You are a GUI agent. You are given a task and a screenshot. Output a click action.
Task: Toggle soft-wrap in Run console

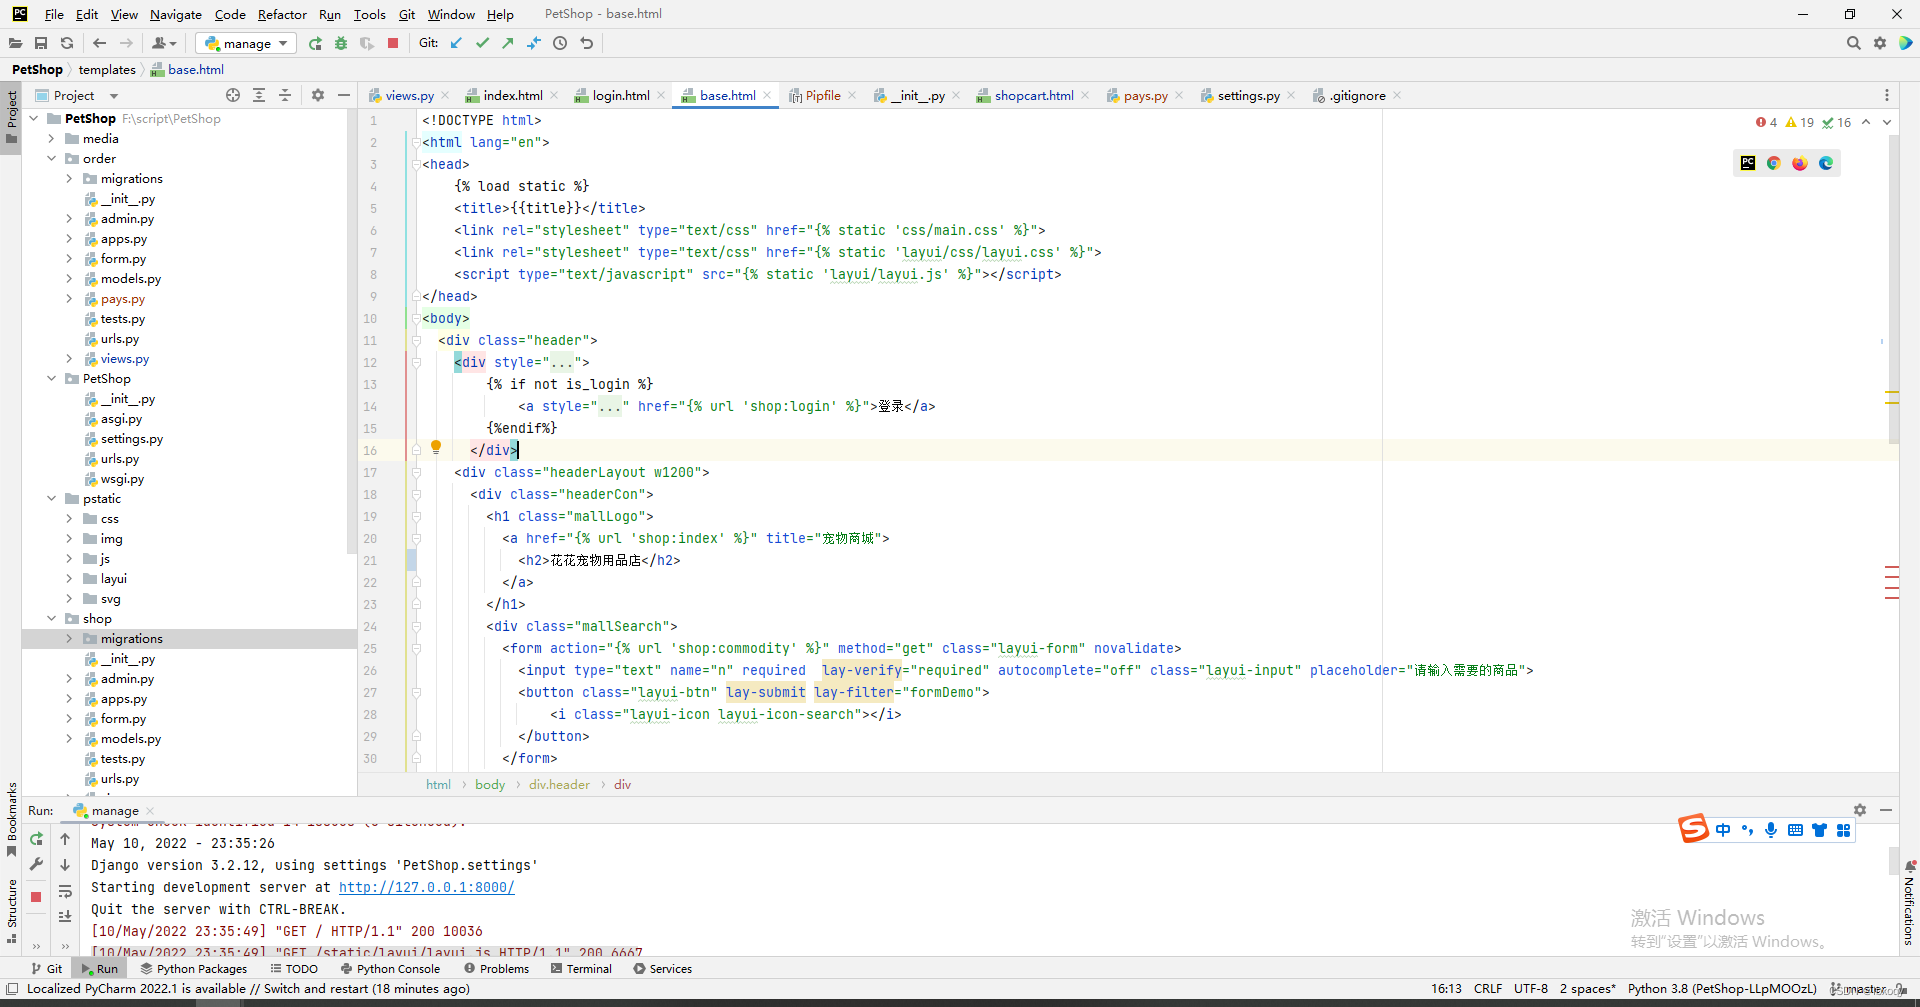[65, 891]
